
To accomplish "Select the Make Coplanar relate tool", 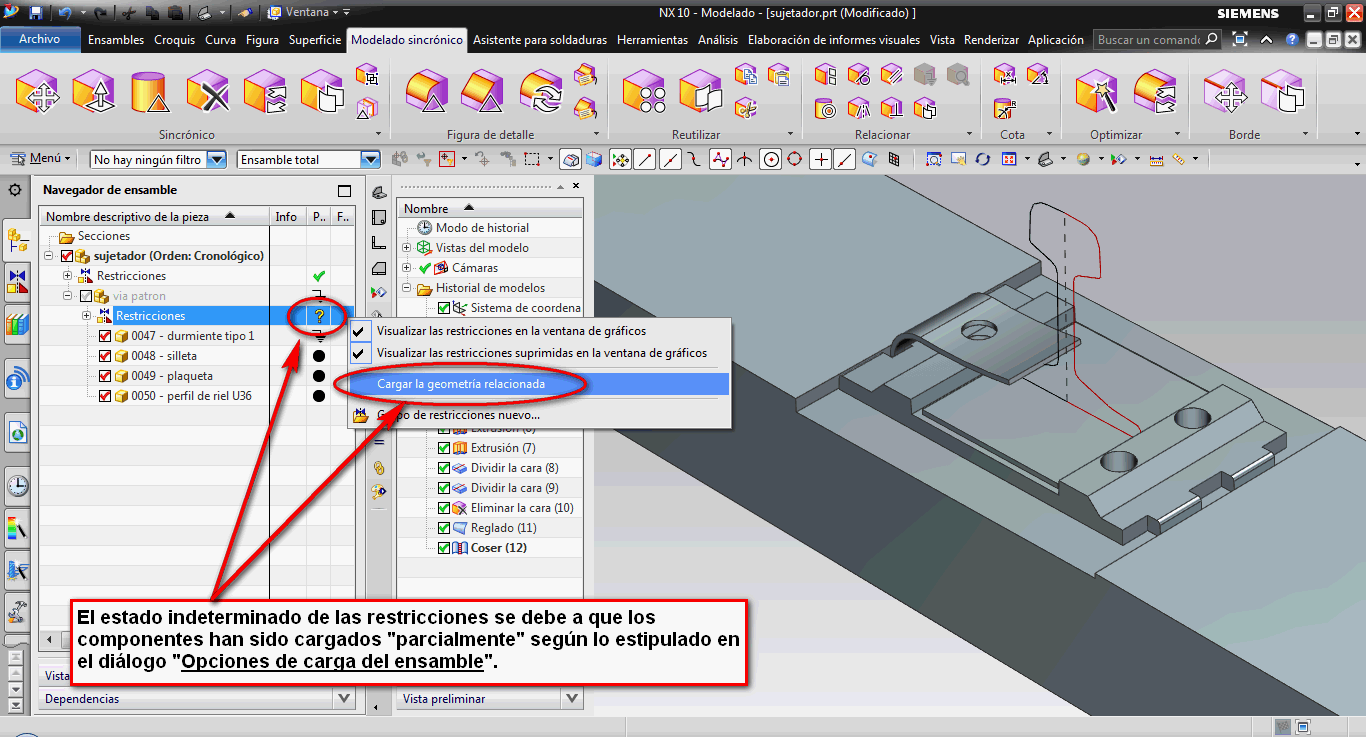I will point(826,75).
